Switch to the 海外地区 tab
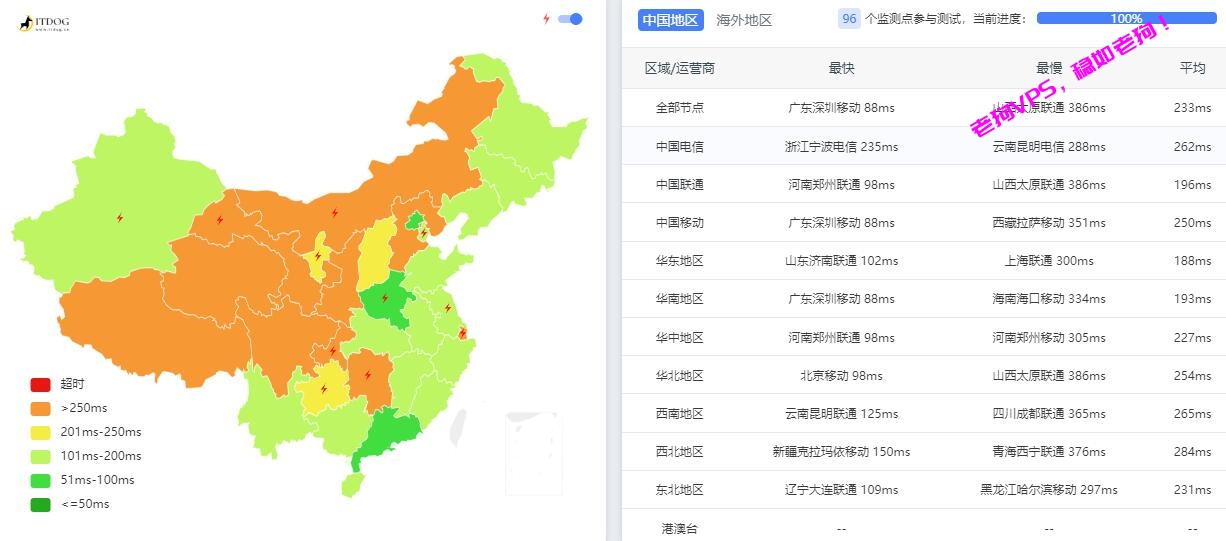Screen dimensions: 1226x541 click(744, 20)
